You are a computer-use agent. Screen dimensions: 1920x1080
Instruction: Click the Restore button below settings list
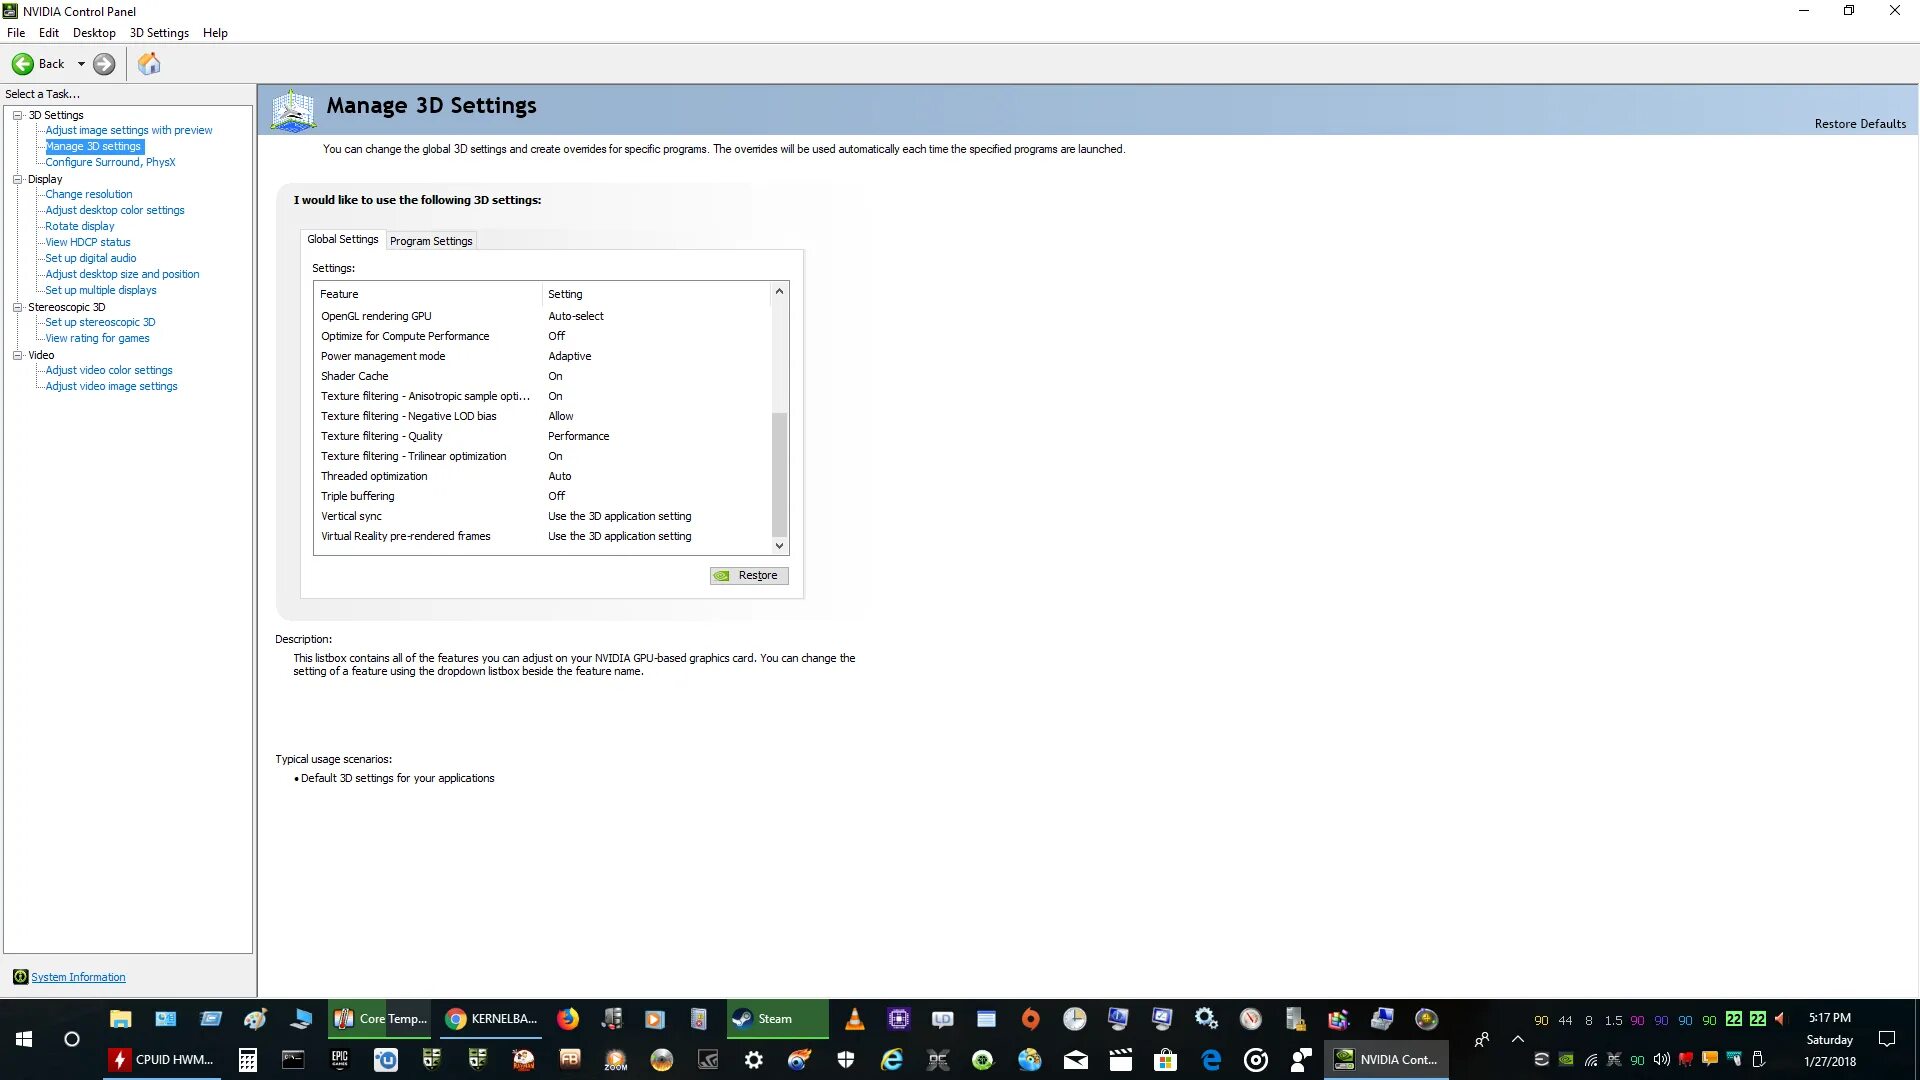[749, 576]
